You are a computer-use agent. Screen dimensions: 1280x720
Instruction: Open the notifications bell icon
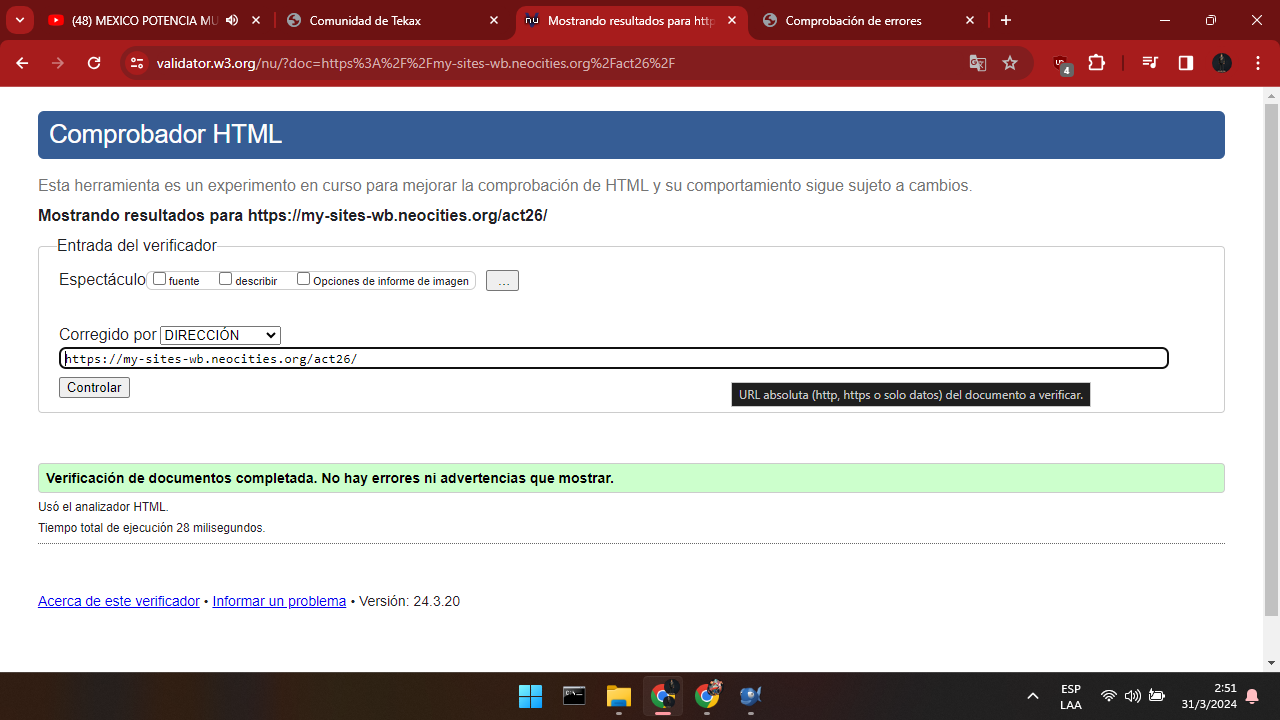point(1252,696)
